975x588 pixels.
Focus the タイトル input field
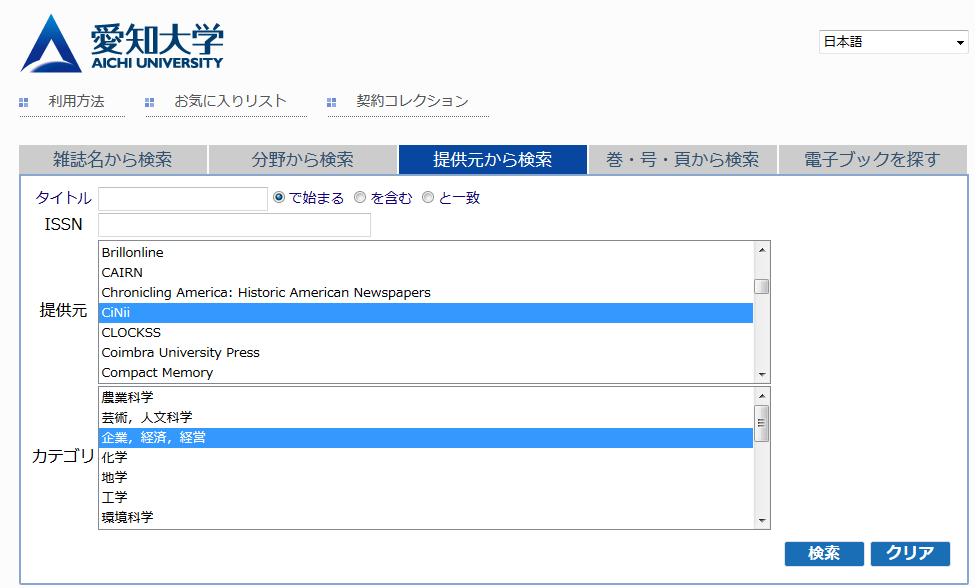183,199
